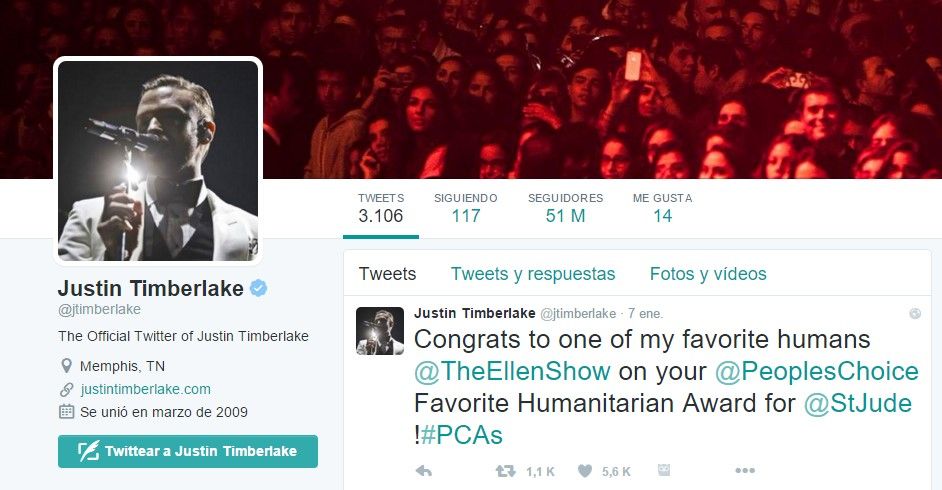Click the globe icon on the tweet
Viewport: 942px width, 490px height.
[x=915, y=313]
